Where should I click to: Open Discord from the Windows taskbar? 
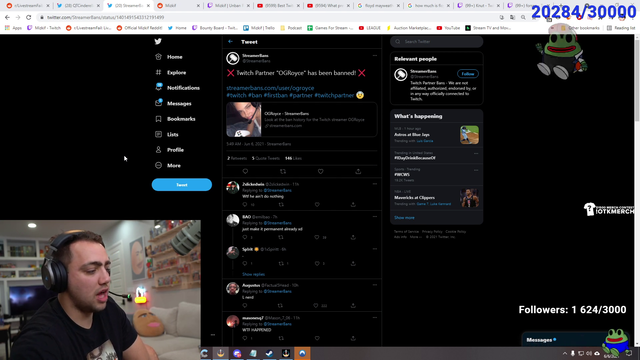pos(237,353)
